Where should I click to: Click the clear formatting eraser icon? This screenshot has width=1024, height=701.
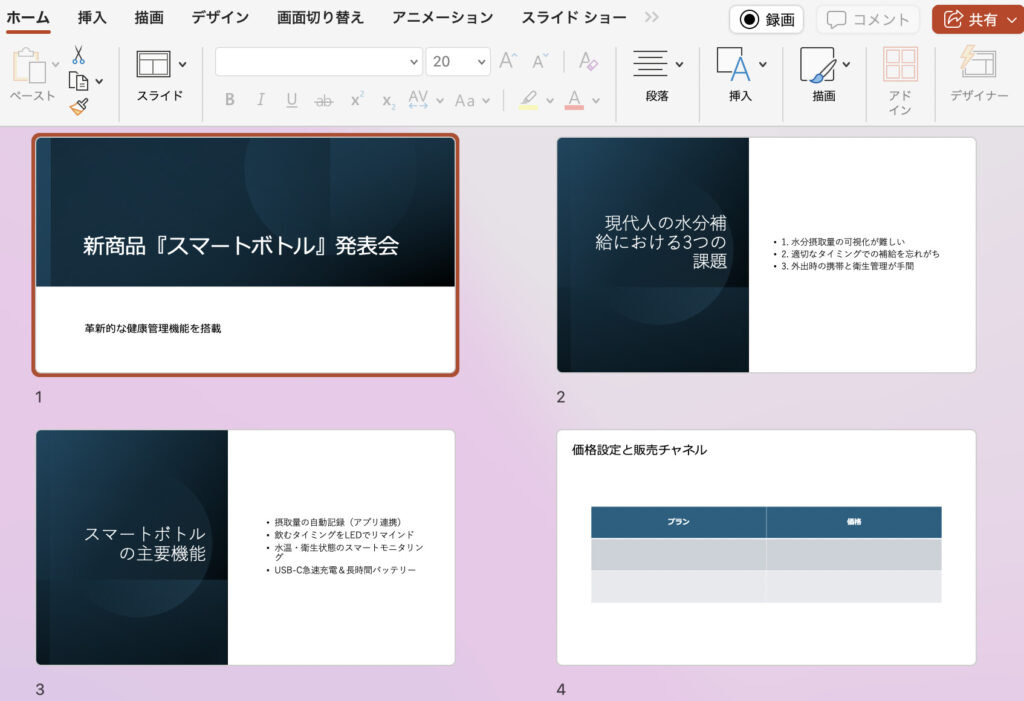(588, 62)
